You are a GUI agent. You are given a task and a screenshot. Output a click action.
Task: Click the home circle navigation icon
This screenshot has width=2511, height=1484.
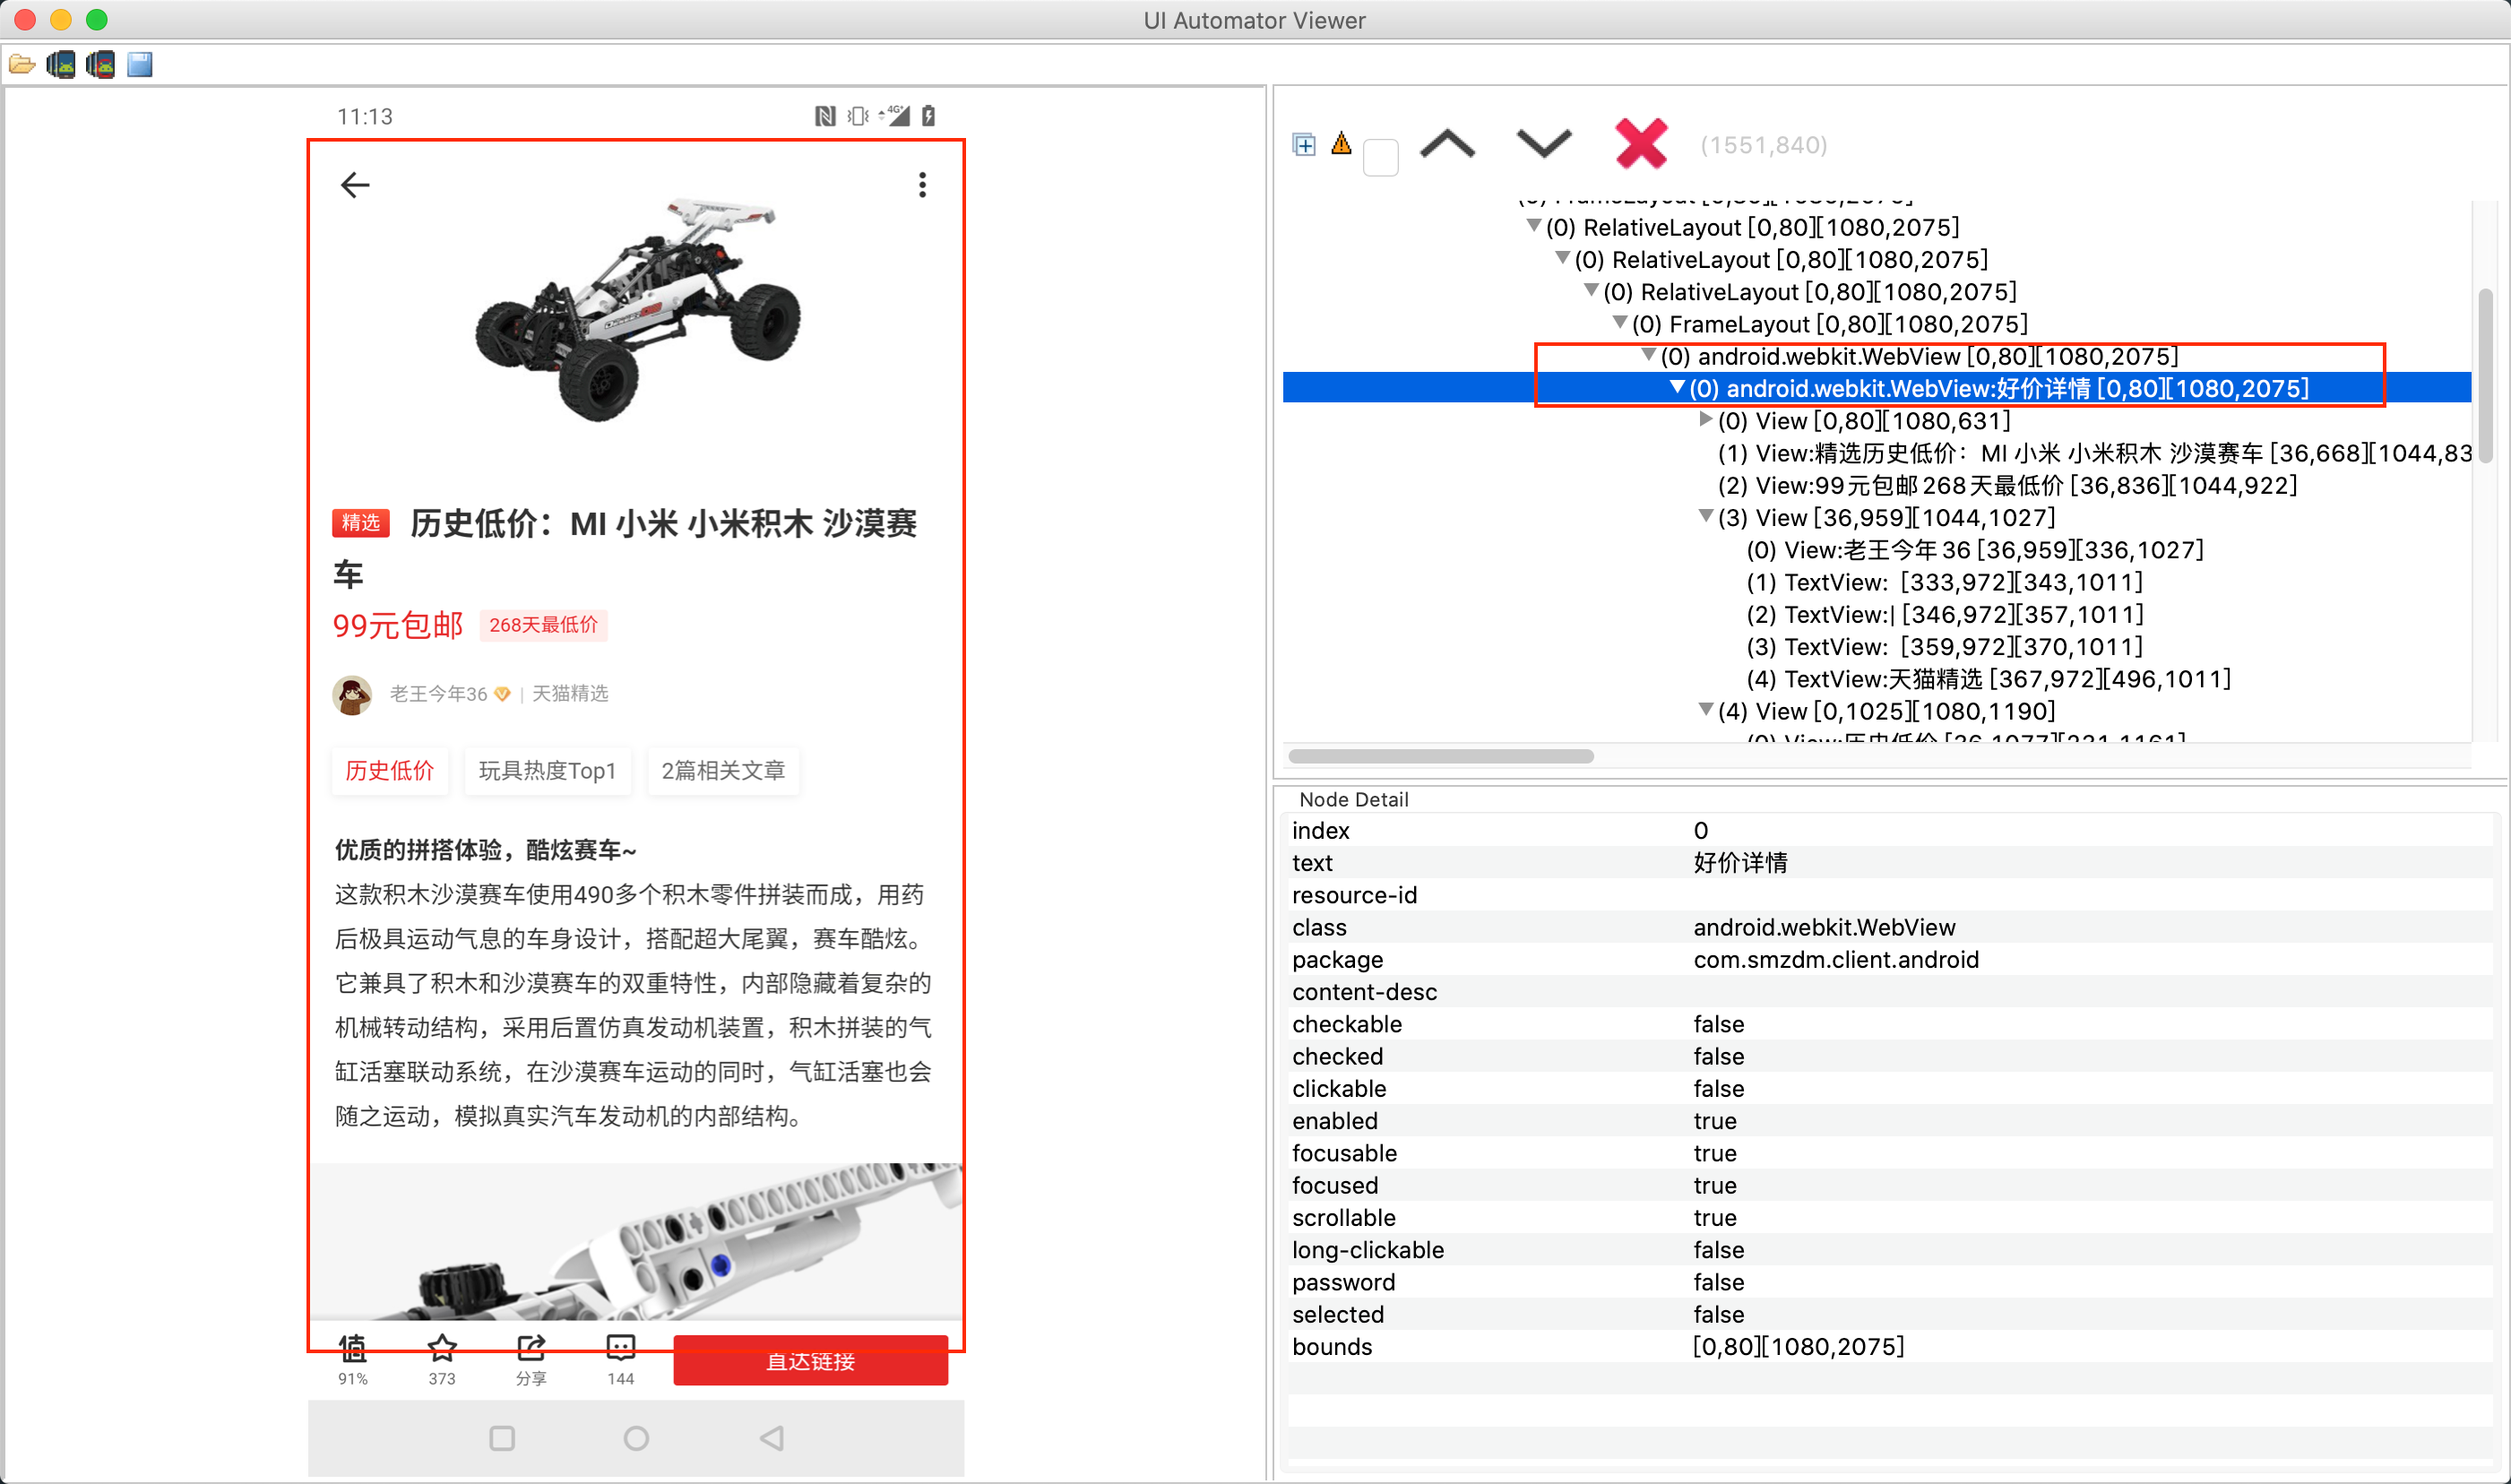[636, 1438]
